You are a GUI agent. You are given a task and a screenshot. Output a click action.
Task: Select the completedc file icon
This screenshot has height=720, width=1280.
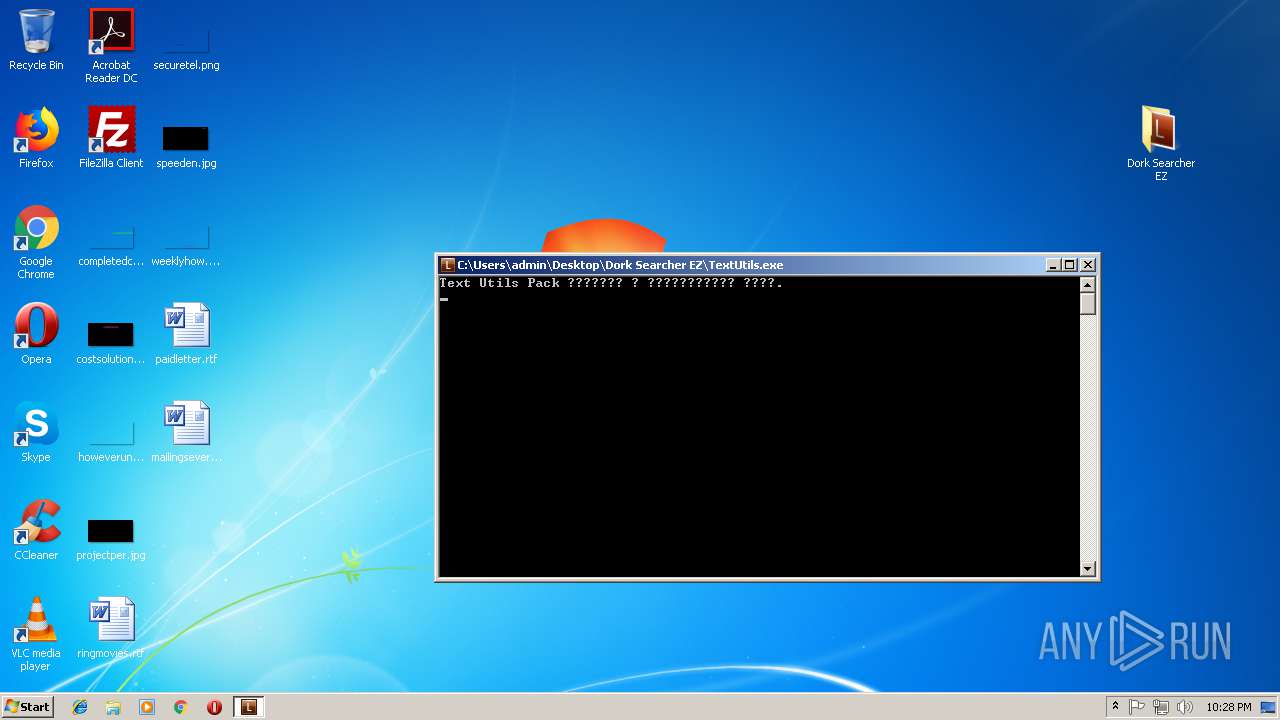click(111, 247)
